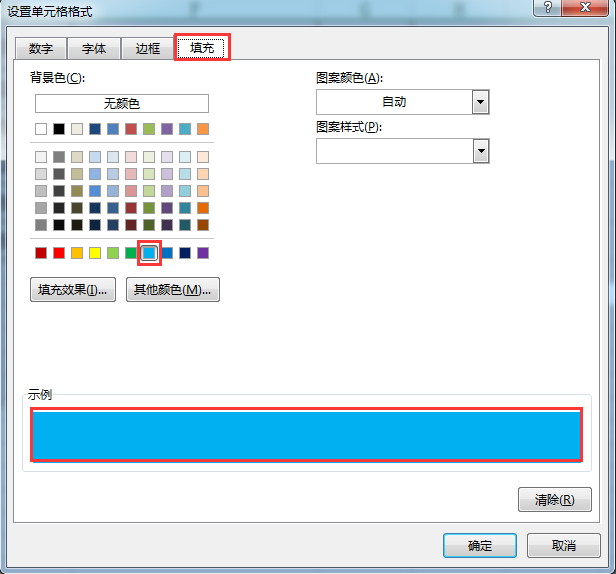Cancel the dialog with 取消

click(x=564, y=545)
